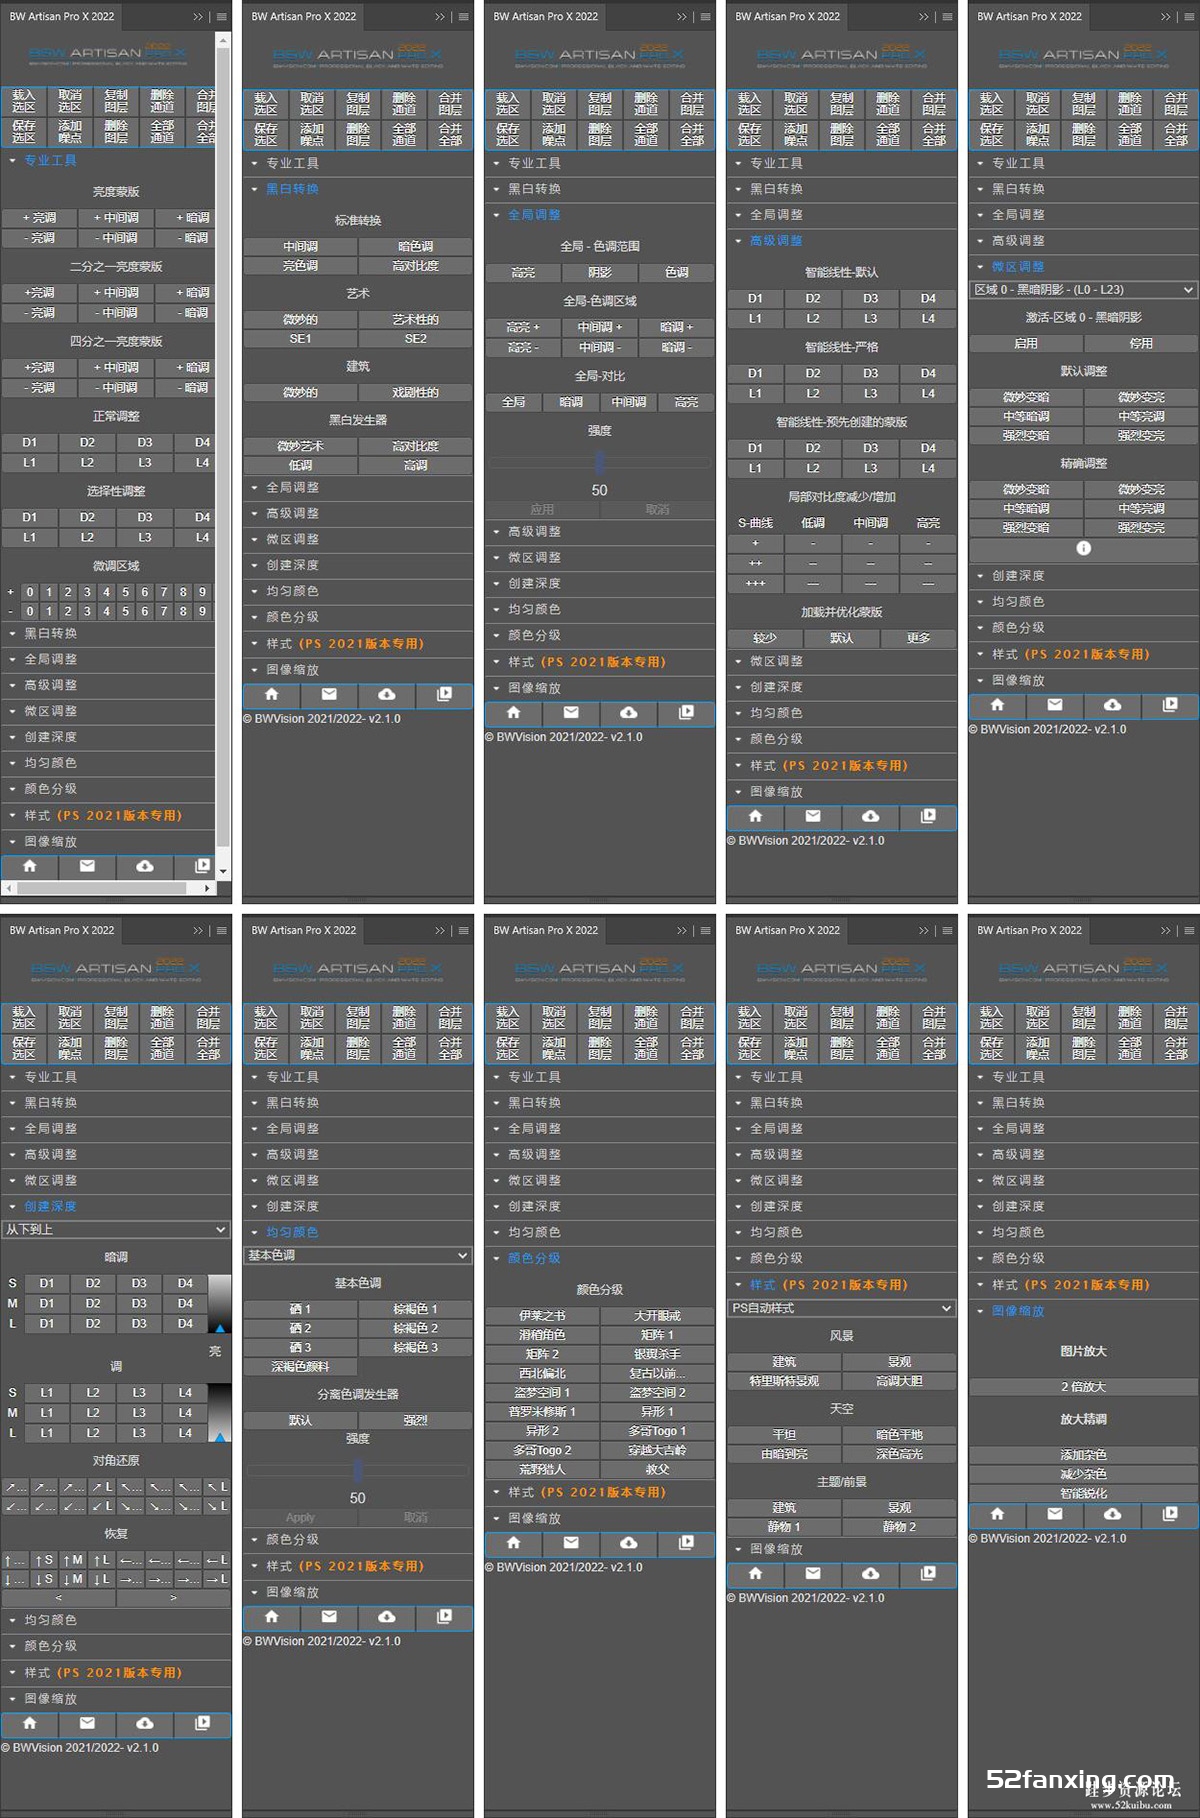Expand 图像缩放 in the open-黑白转换 panel
This screenshot has width=1200, height=1818.
pyautogui.click(x=358, y=670)
